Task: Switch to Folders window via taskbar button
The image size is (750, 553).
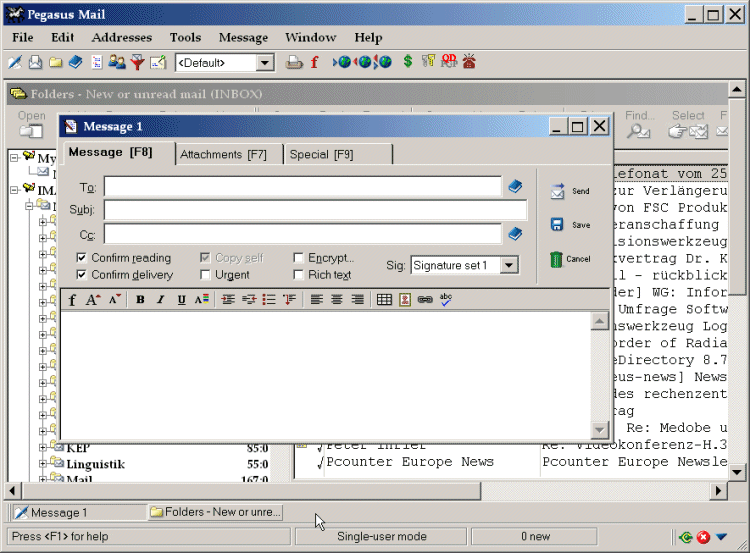Action: pyautogui.click(x=215, y=512)
